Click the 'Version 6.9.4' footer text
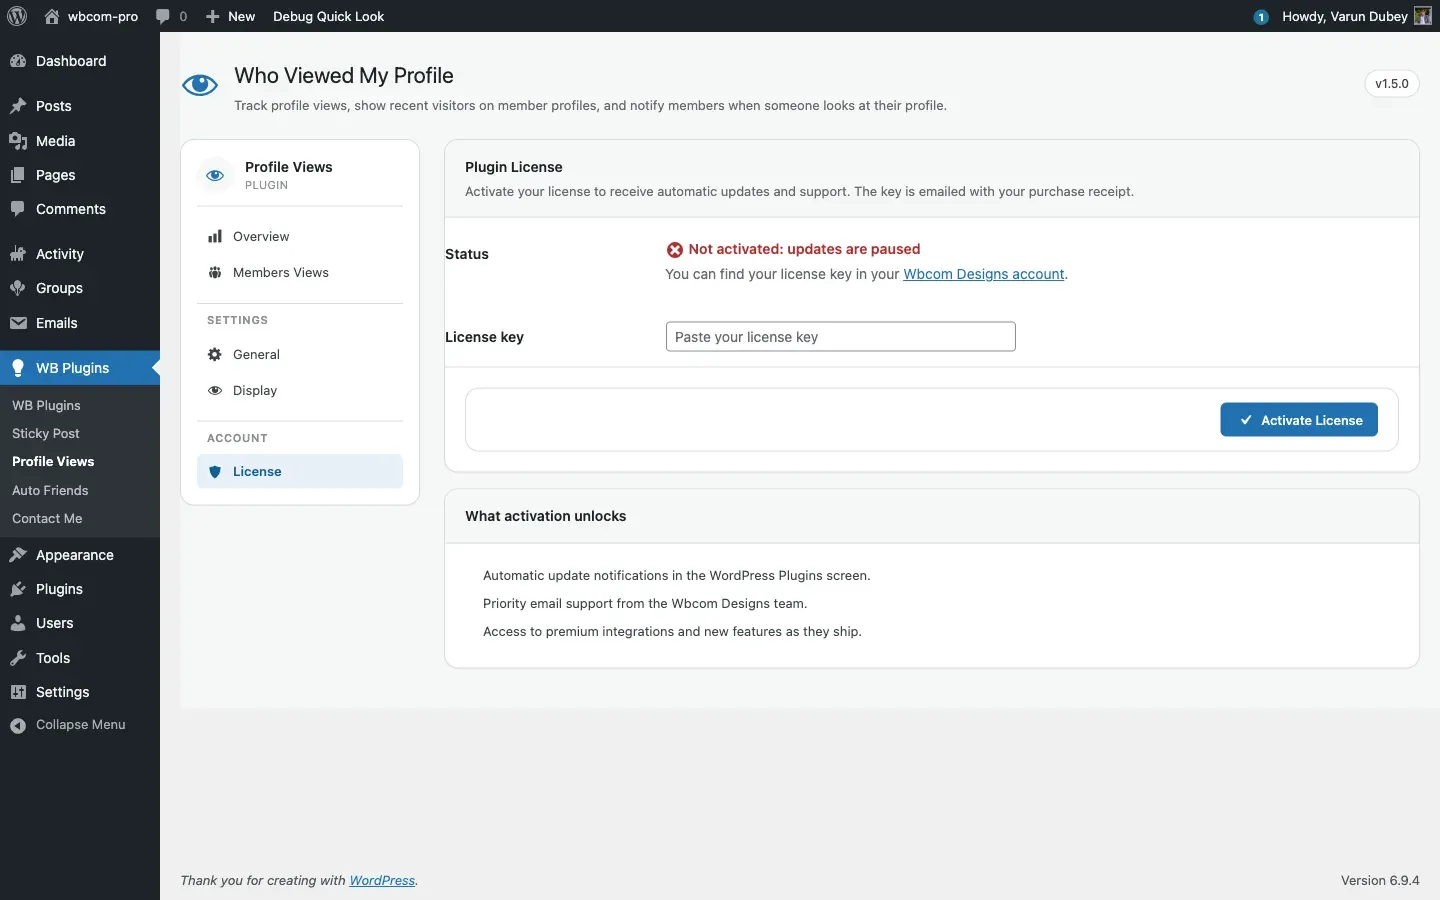Image resolution: width=1440 pixels, height=900 pixels. (1380, 880)
